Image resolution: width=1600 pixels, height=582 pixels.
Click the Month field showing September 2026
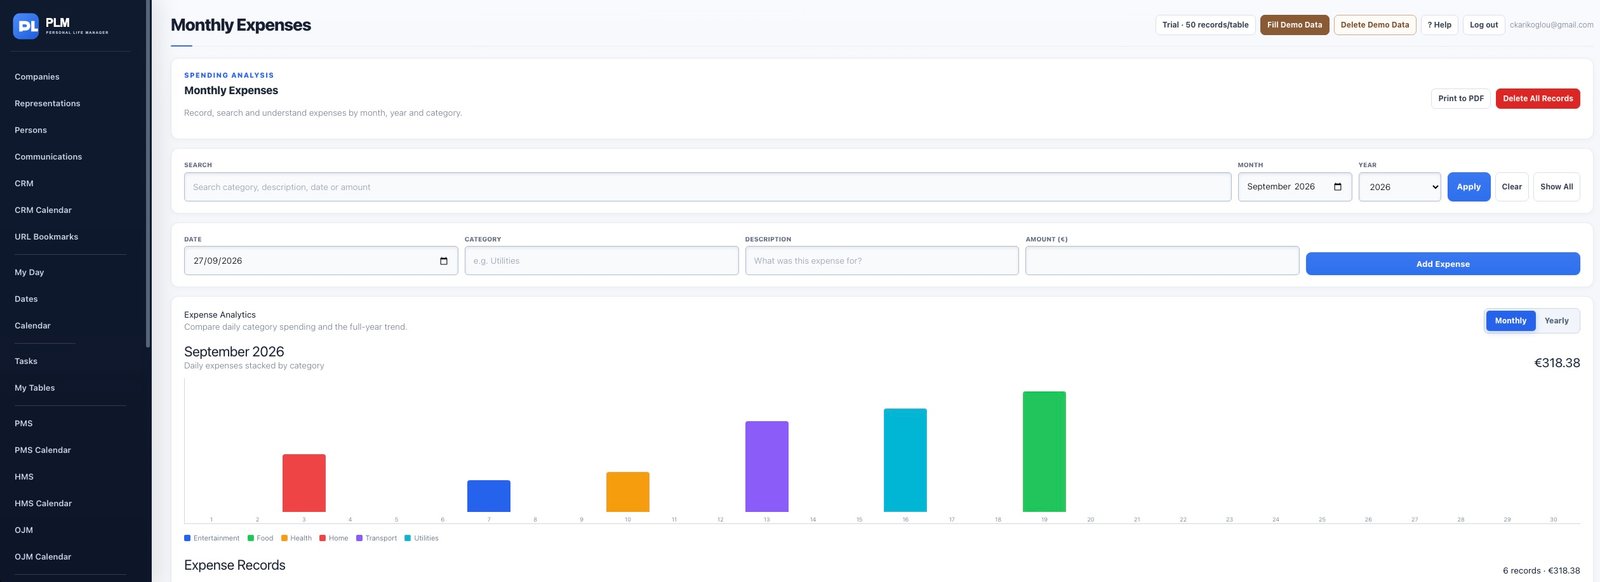1294,187
